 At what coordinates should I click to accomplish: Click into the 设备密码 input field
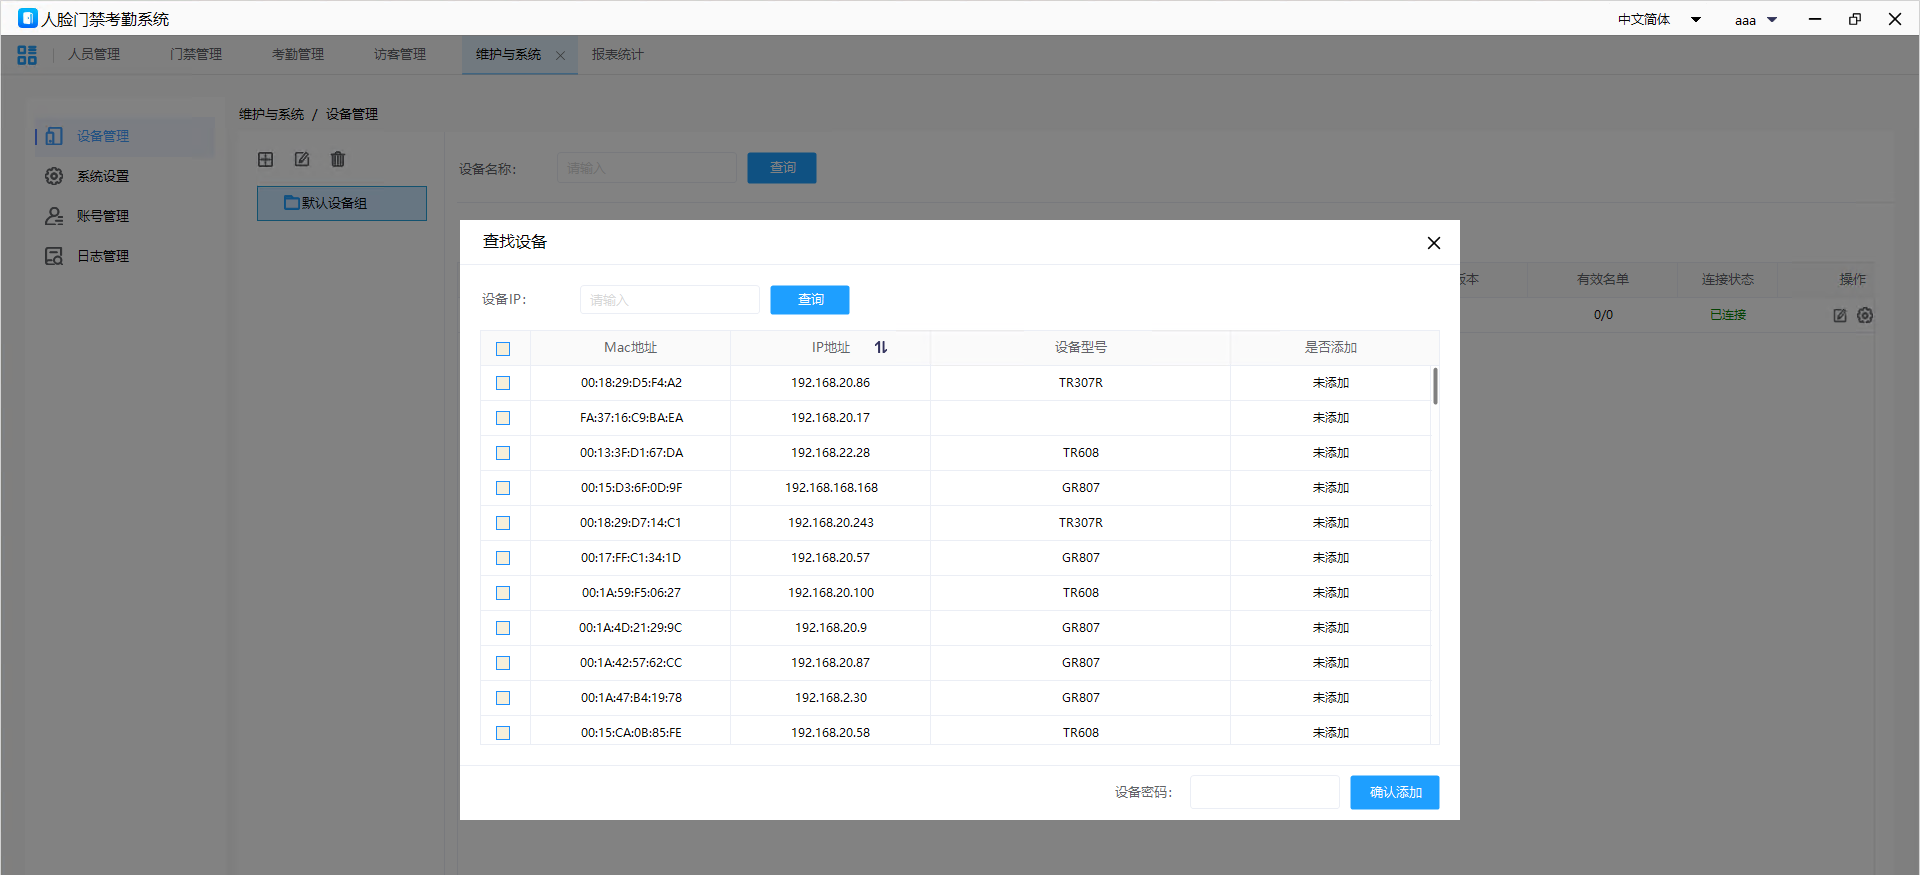[1264, 792]
